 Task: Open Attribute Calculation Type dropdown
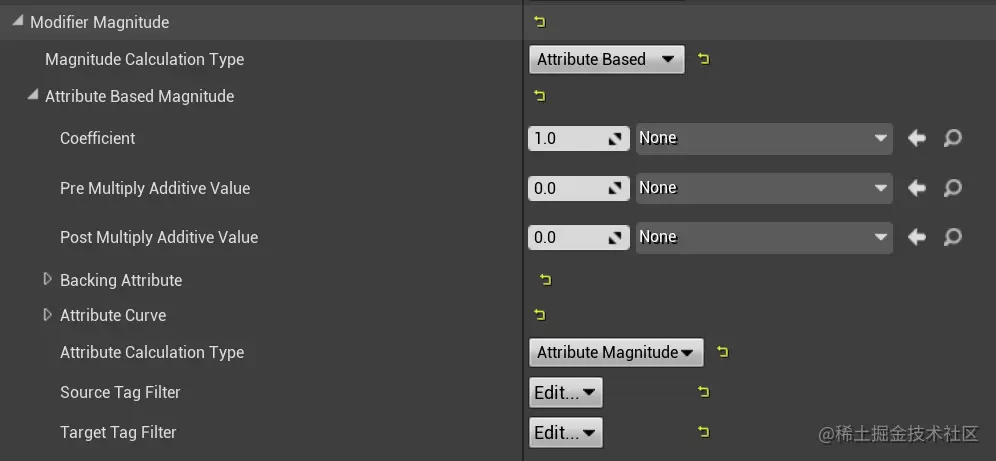click(x=615, y=352)
